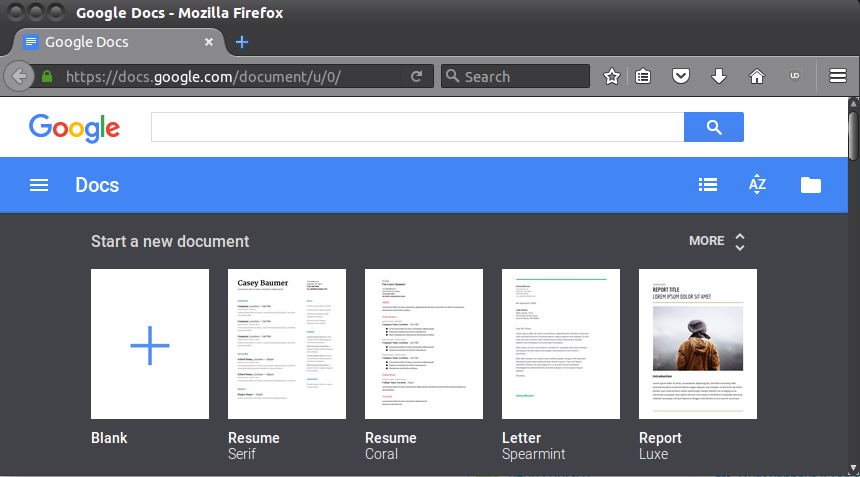Viewport: 860px width, 477px height.
Task: Click the Google logo
Action: 75,128
